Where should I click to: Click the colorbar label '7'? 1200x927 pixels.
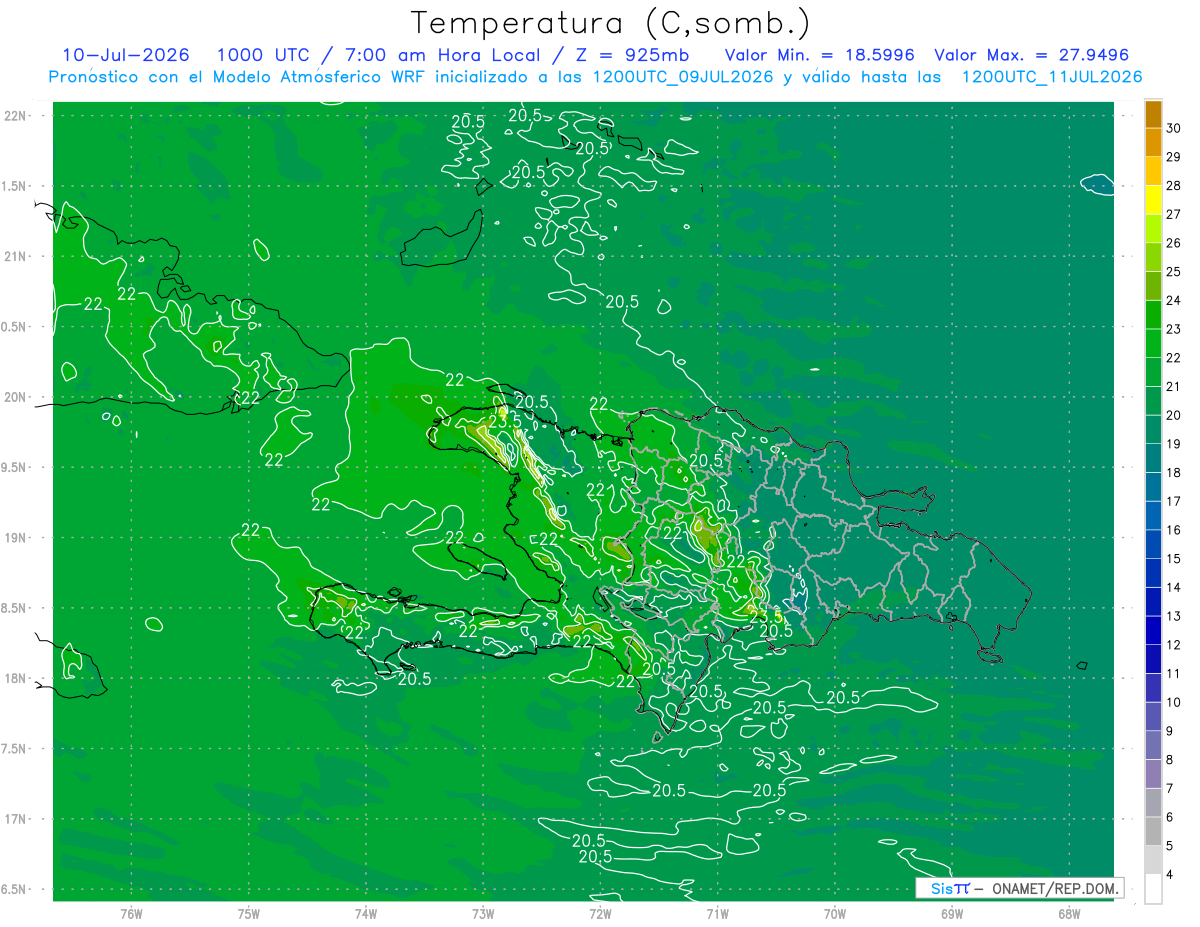[x=1170, y=788]
